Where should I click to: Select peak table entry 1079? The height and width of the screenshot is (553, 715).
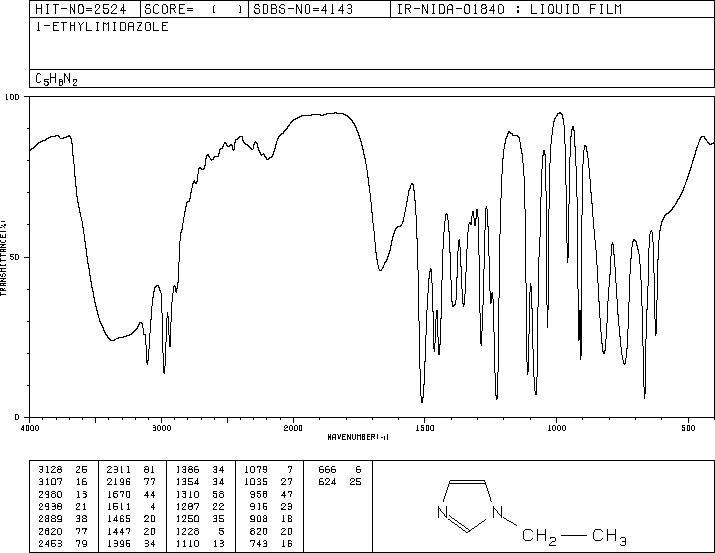[x=256, y=470]
